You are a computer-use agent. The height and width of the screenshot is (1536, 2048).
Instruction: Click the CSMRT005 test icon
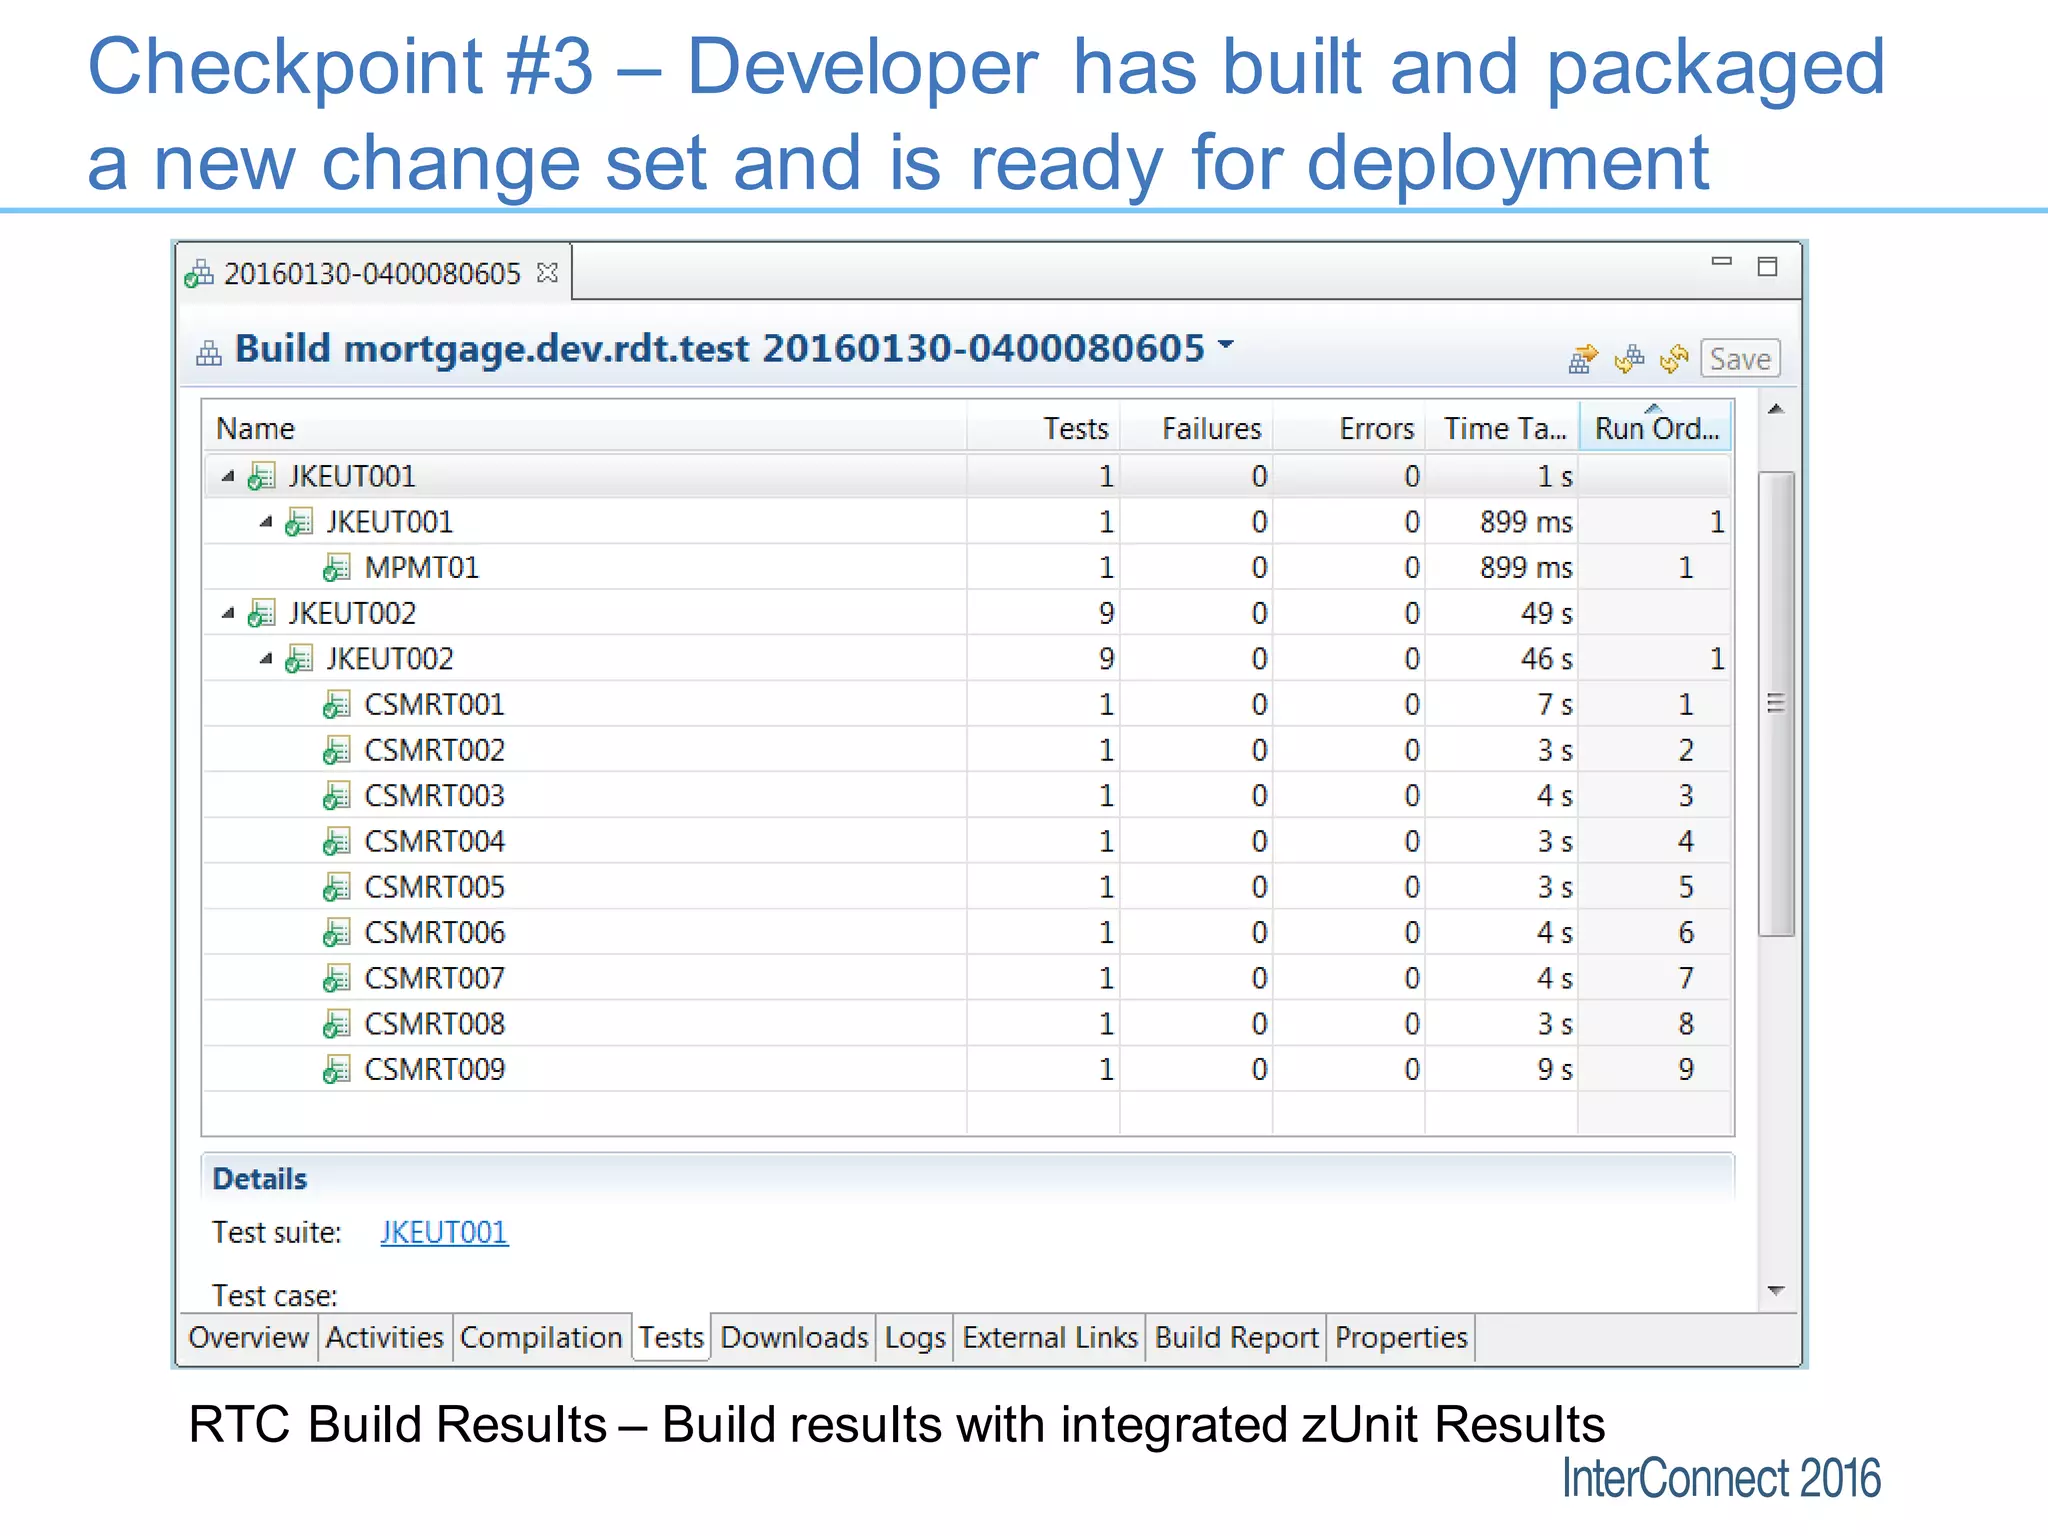[337, 887]
